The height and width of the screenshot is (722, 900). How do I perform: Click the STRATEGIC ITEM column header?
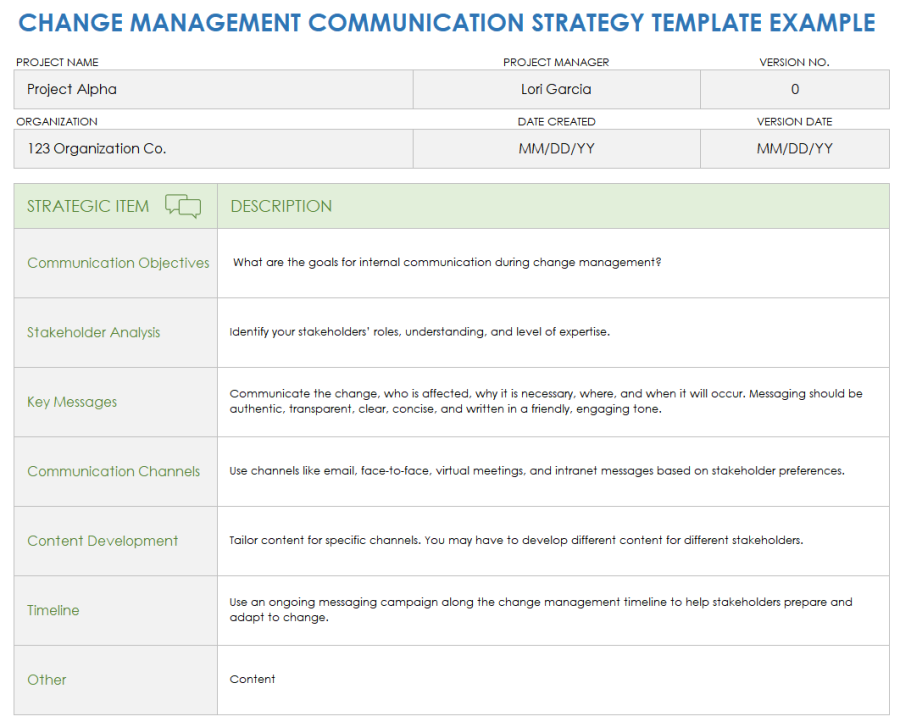click(x=87, y=205)
